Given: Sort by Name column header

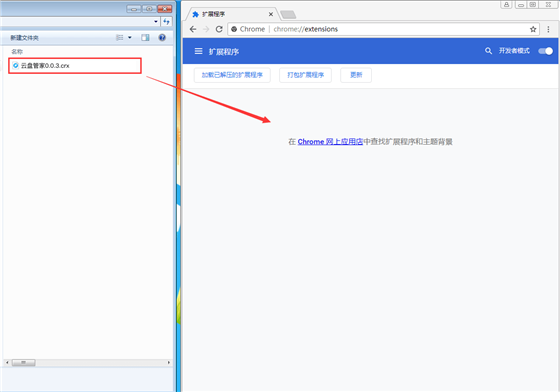Looking at the screenshot, I should [x=17, y=52].
